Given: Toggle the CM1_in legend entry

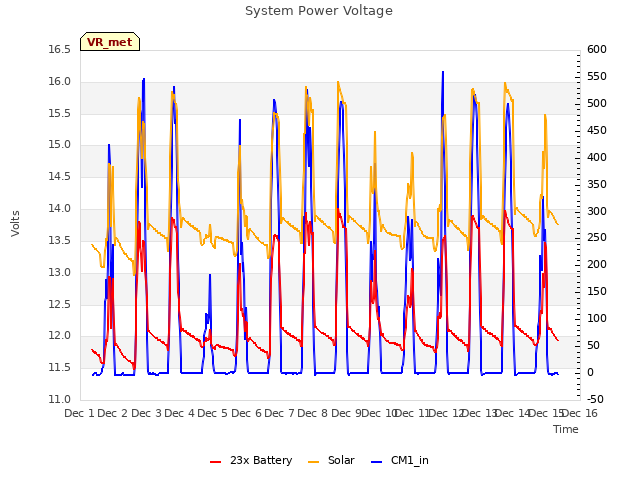Looking at the screenshot, I should [400, 460].
